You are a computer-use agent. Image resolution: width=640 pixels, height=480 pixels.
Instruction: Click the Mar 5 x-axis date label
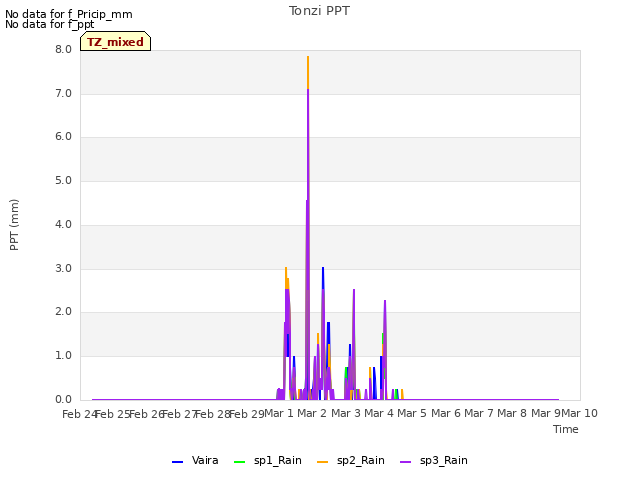[x=412, y=413]
